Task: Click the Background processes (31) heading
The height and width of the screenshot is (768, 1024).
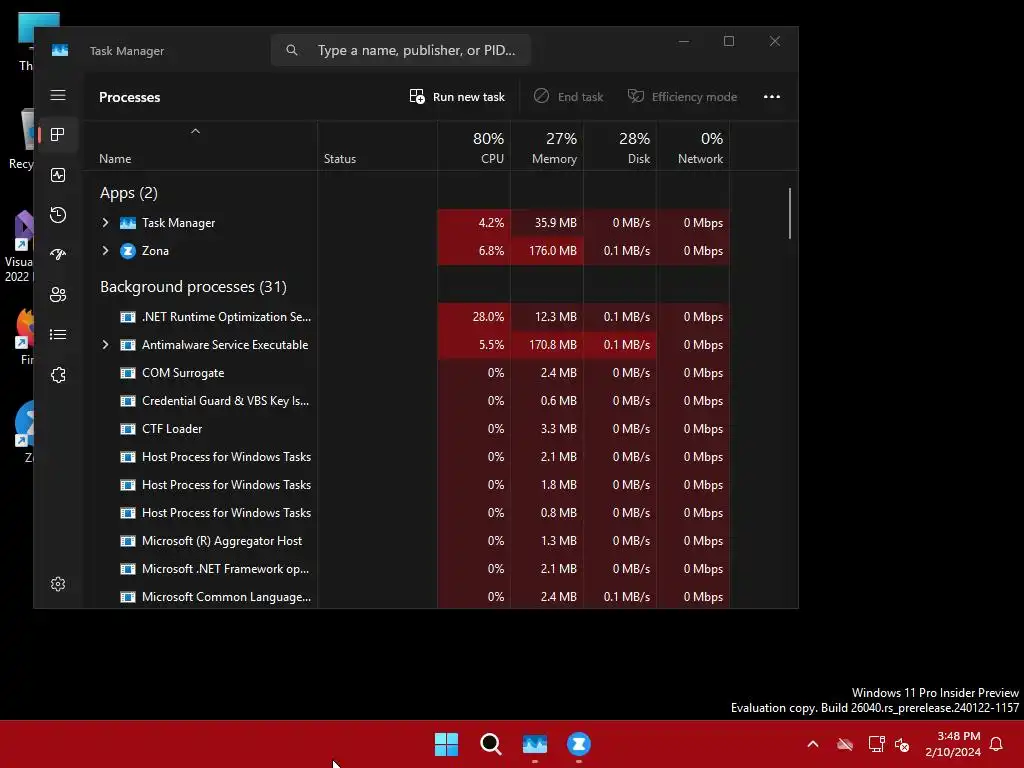Action: click(x=193, y=287)
